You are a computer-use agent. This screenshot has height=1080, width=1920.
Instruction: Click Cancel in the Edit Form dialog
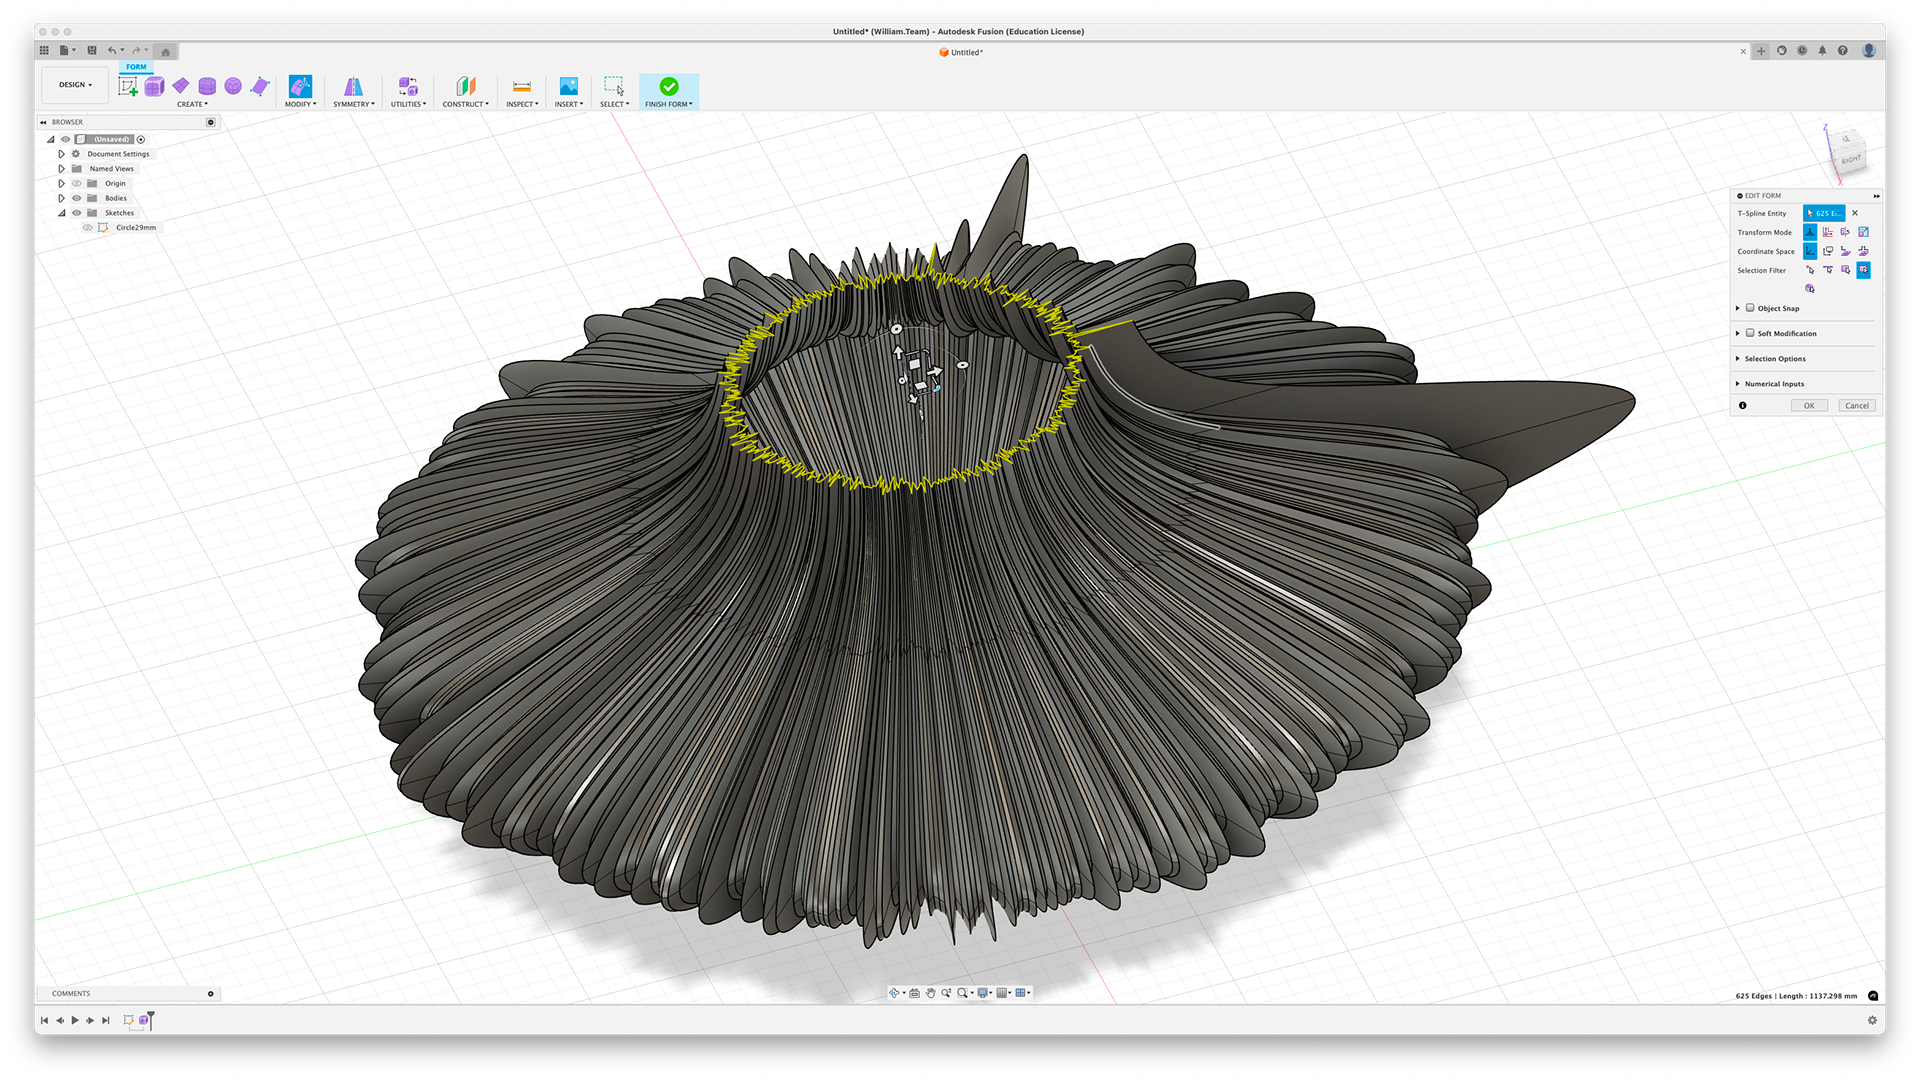pos(1857,405)
